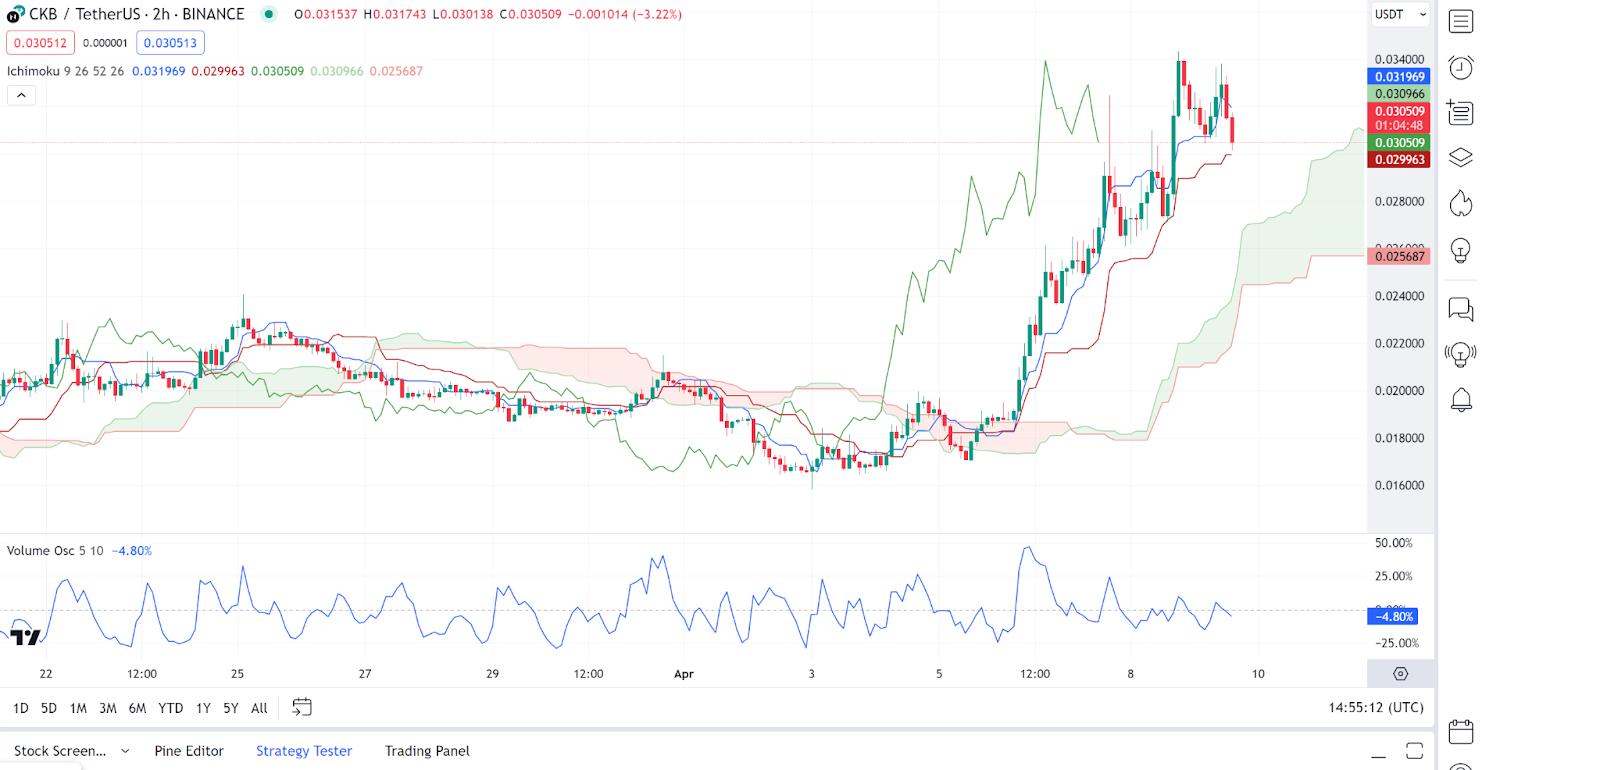Set range to 1M
The height and width of the screenshot is (770, 1600).
(x=78, y=708)
